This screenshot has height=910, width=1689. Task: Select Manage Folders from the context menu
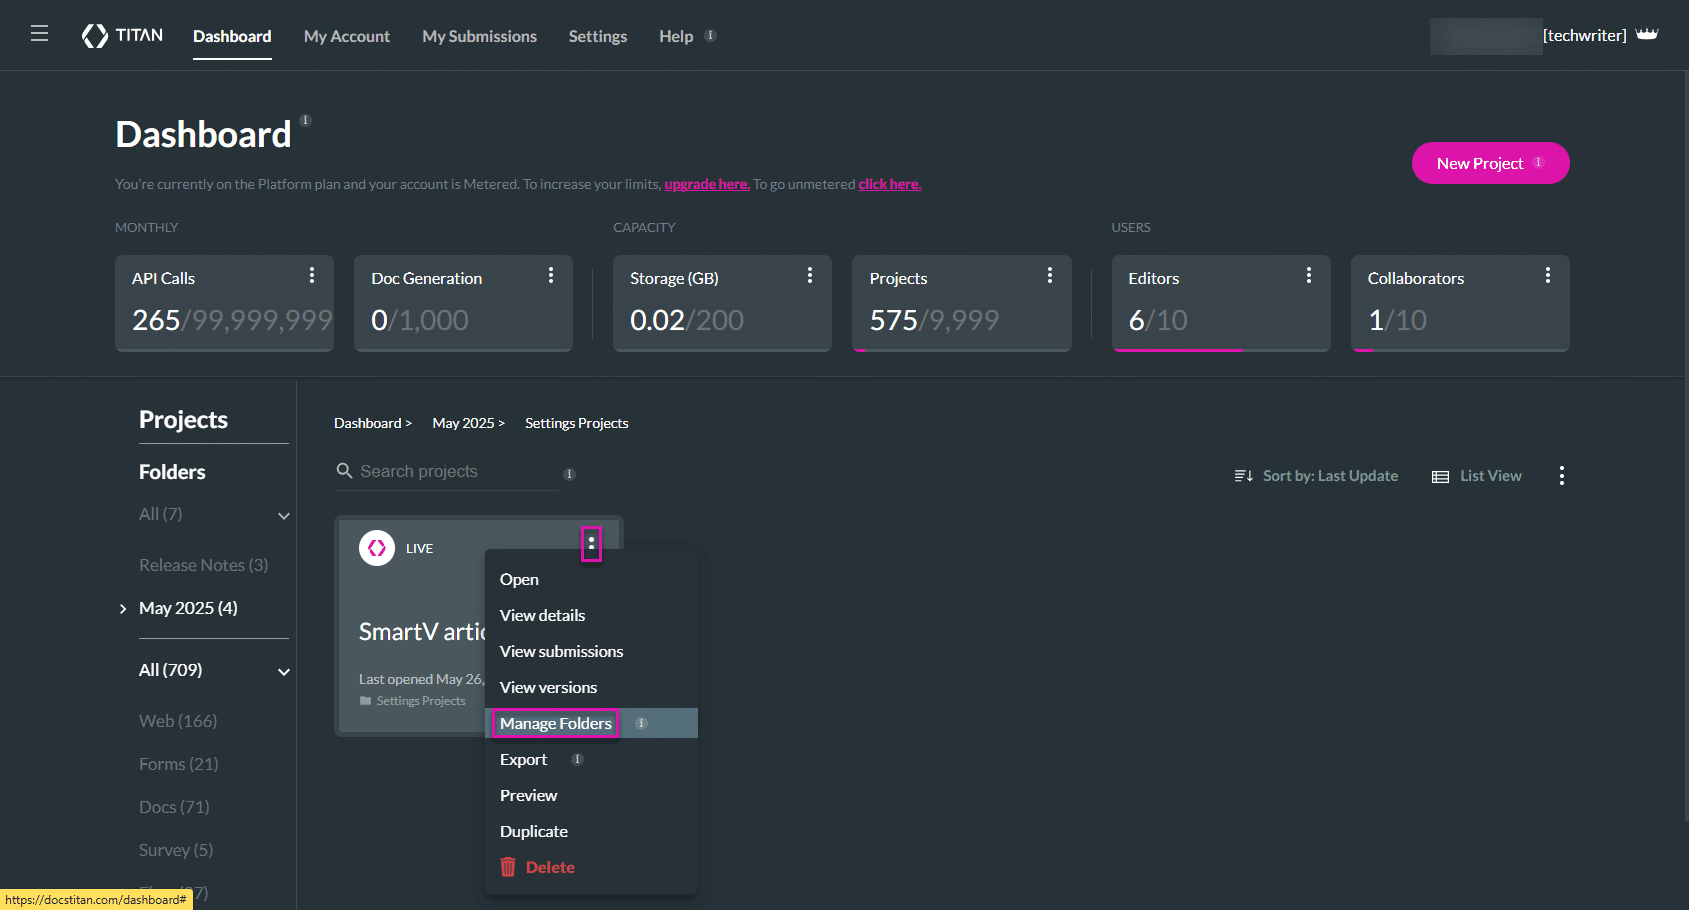555,723
